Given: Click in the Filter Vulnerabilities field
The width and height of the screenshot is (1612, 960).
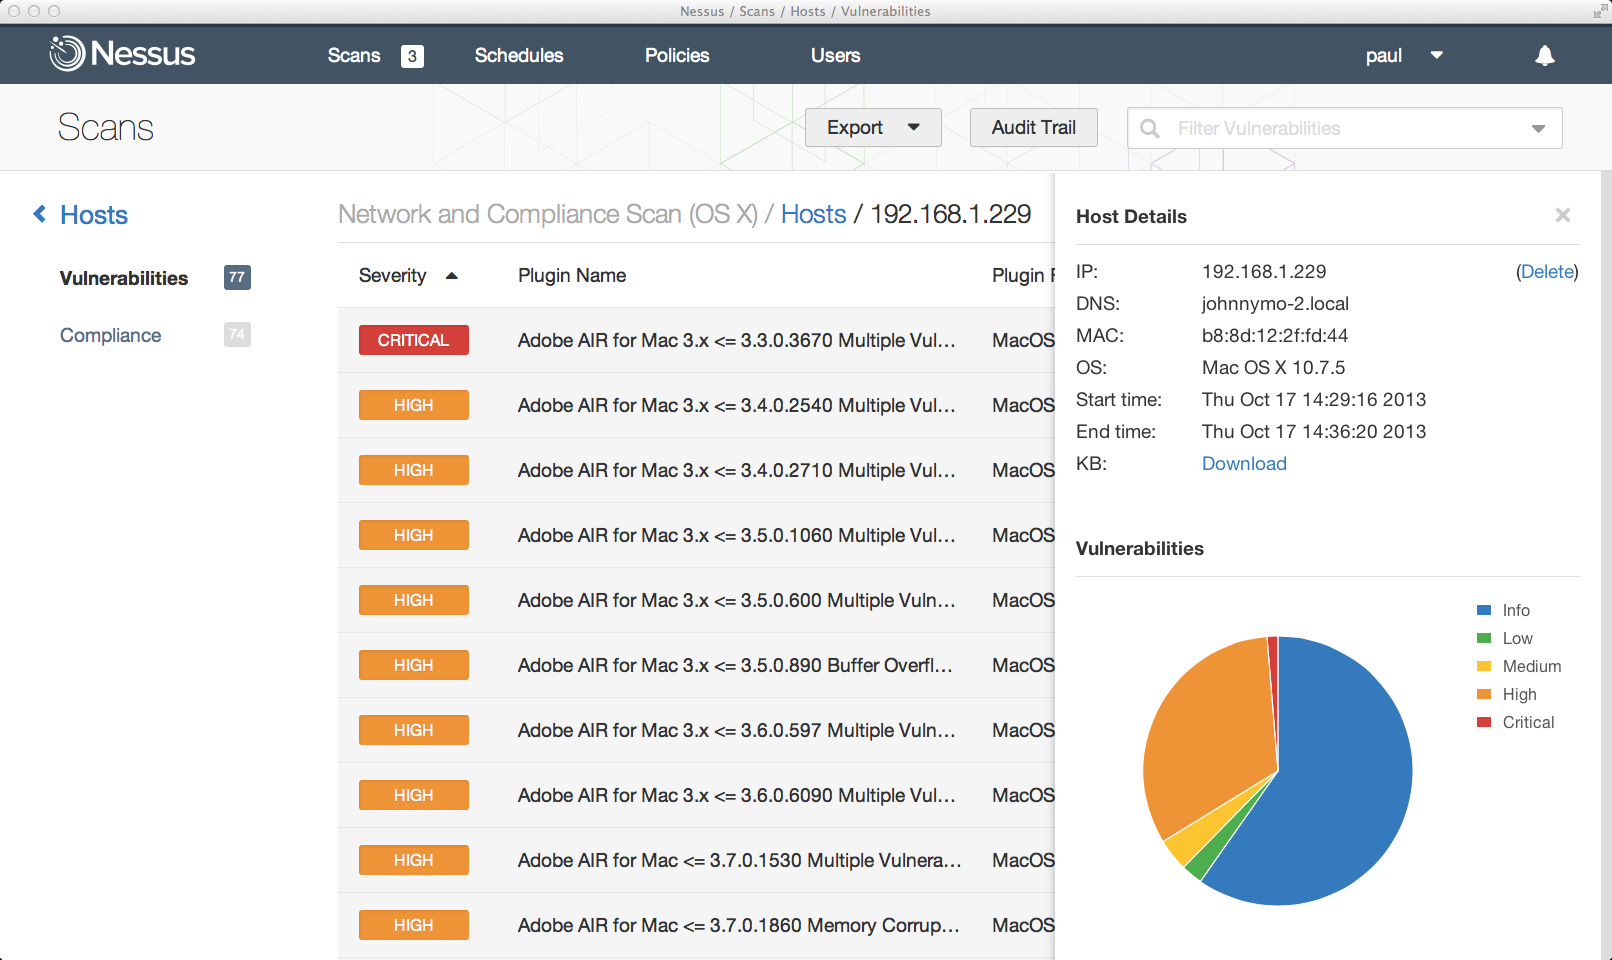Looking at the screenshot, I should pos(1345,128).
